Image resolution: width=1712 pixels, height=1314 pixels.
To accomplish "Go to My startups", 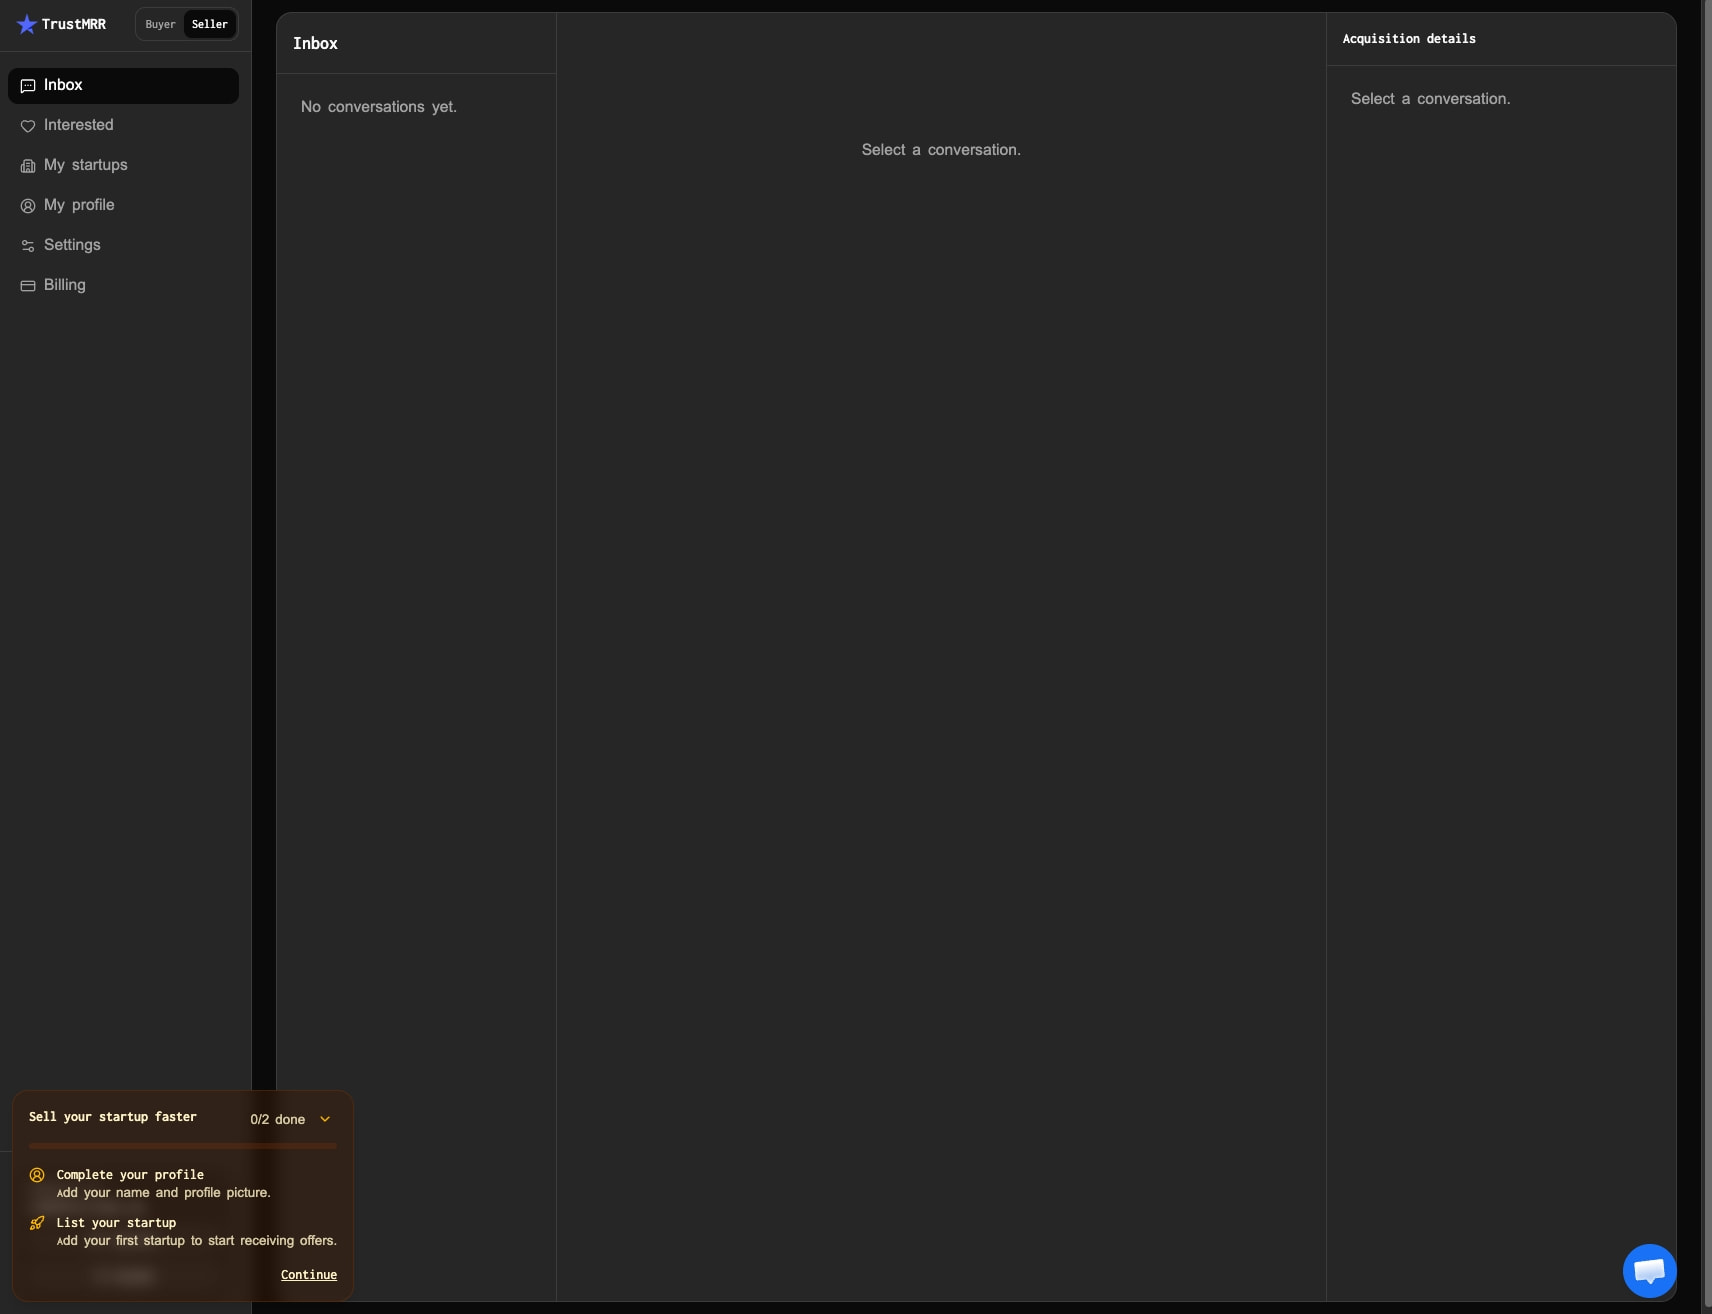I will pos(123,166).
